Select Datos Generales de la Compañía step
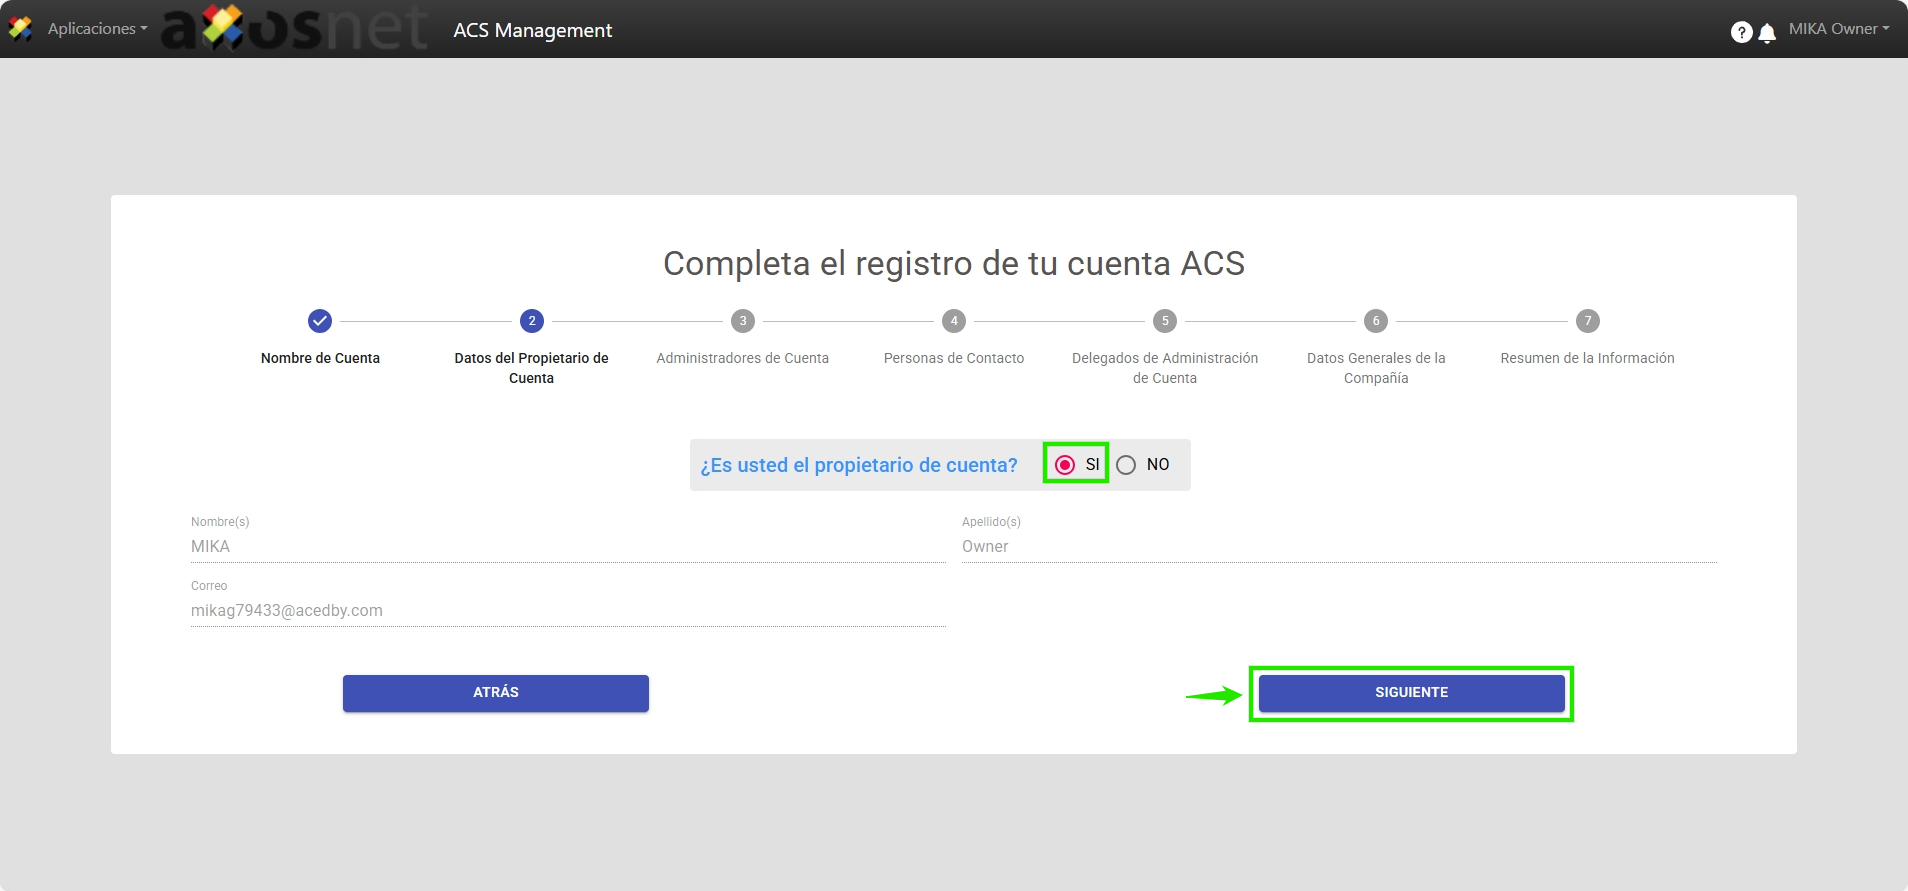Image resolution: width=1908 pixels, height=891 pixels. click(1376, 368)
